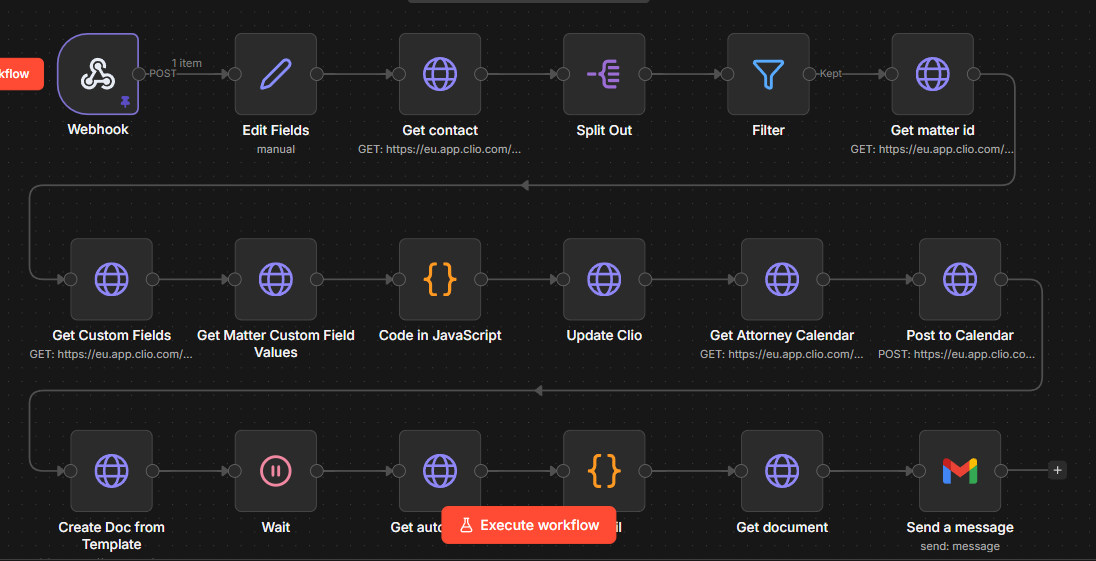
Task: Click the "Get document" label text
Action: point(782,527)
